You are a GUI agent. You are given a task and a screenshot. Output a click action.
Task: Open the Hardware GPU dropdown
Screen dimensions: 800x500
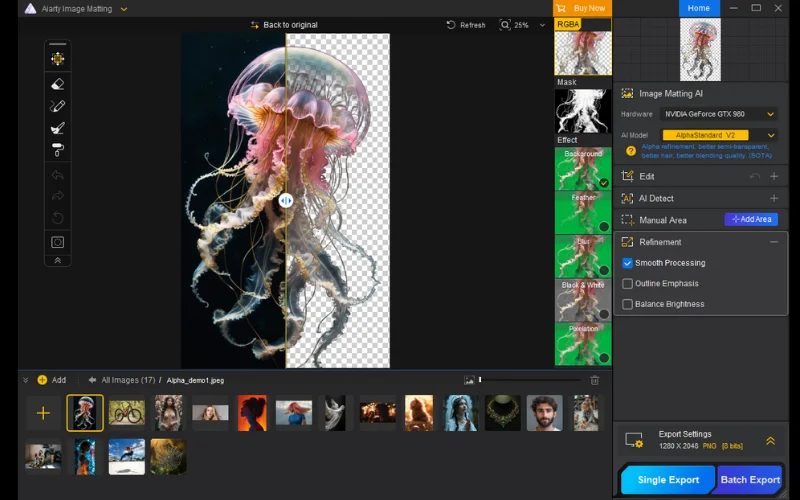pos(718,114)
